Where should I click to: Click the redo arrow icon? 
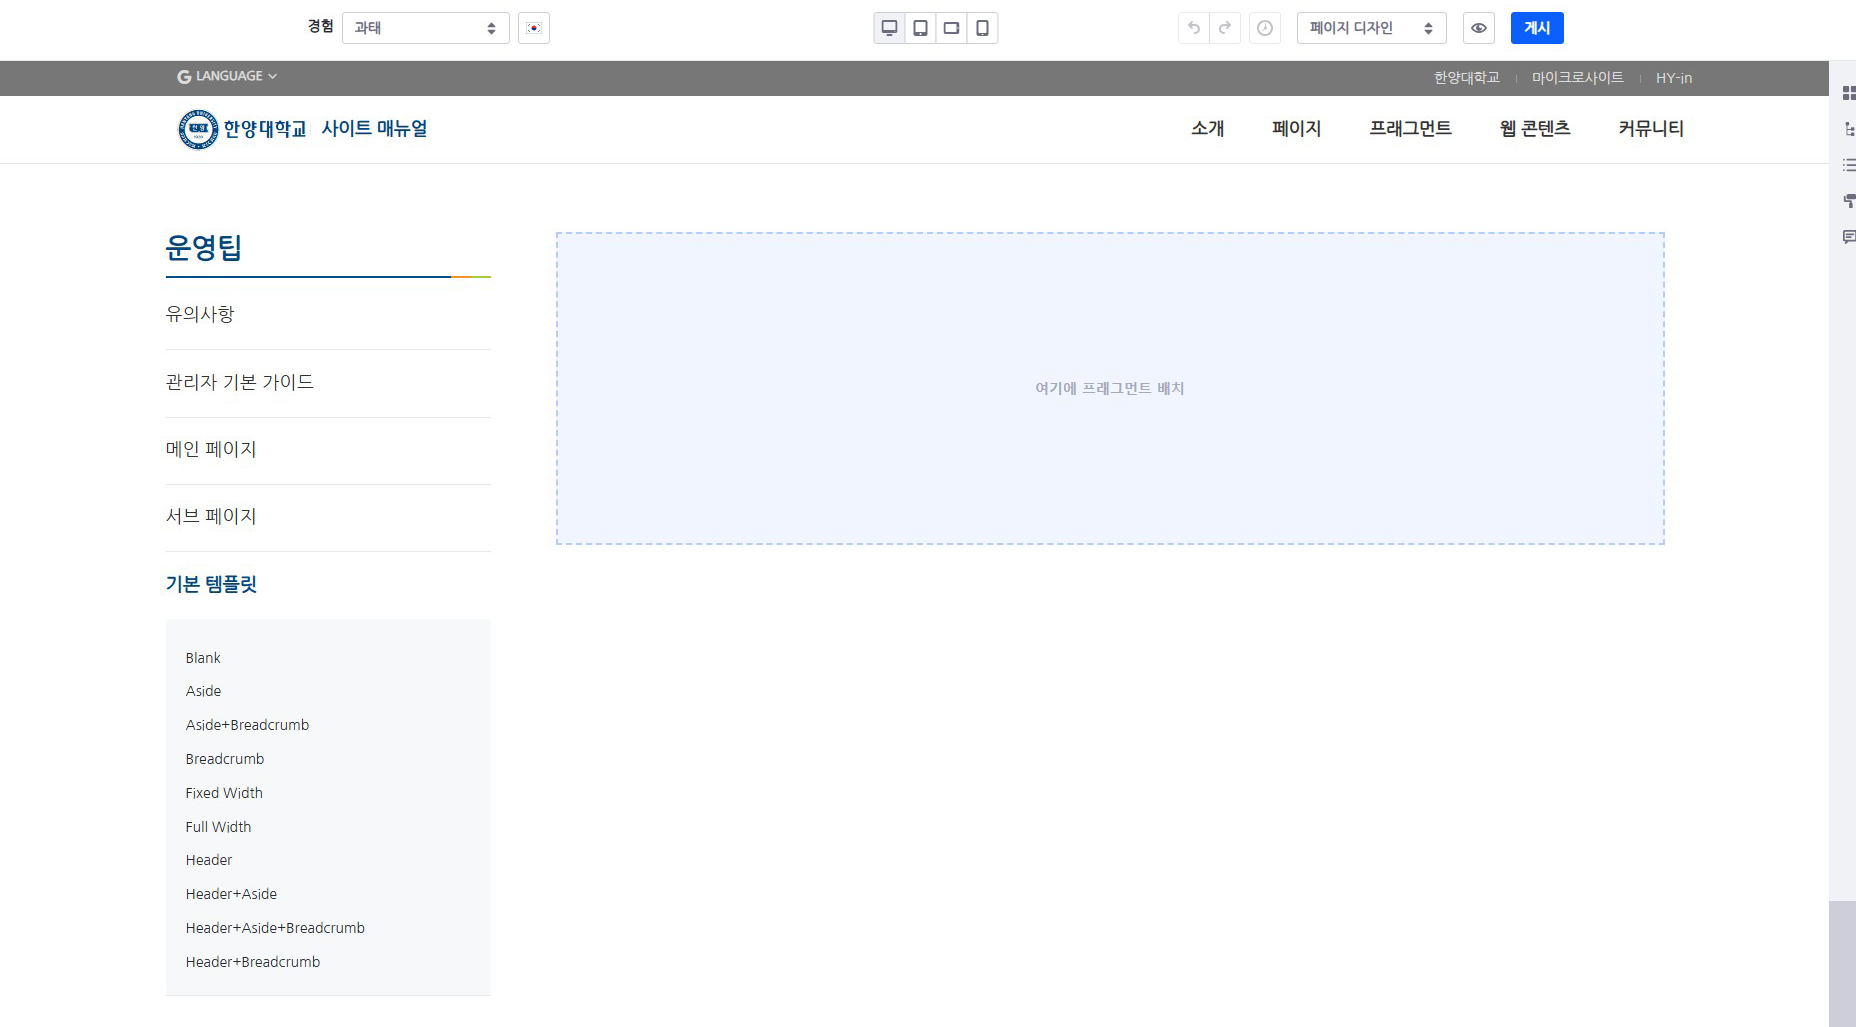click(1225, 28)
